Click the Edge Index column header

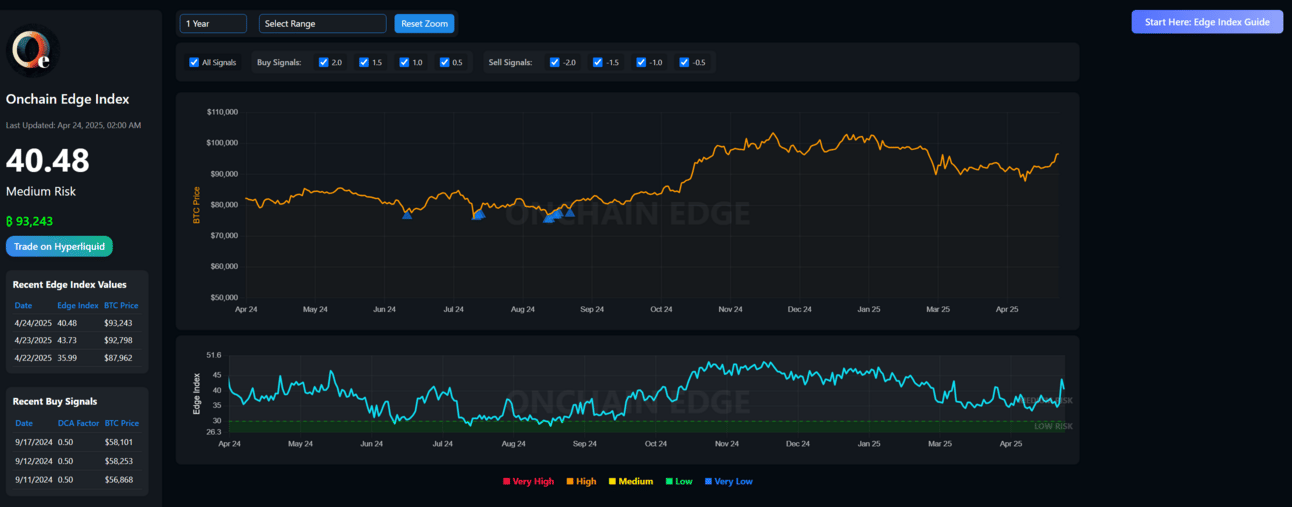pos(78,306)
